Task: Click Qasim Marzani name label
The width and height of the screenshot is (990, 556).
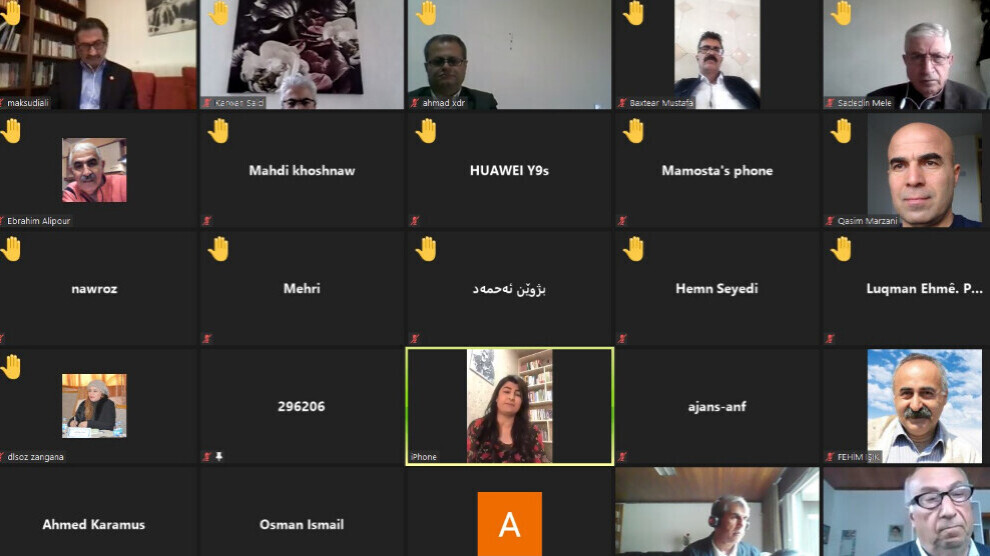Action: [867, 221]
